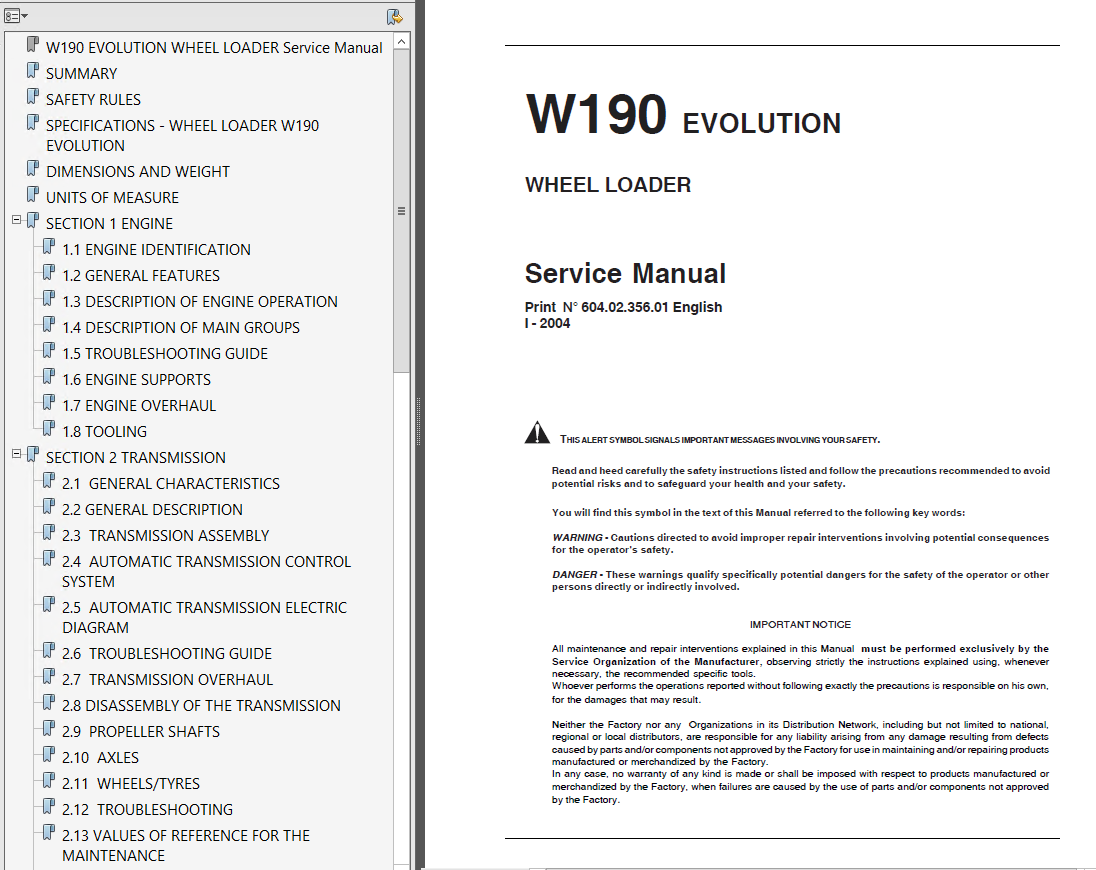Click the bookmark icon beside 1.1 ENGINE IDENTIFICATION
Screen dimensions: 1096x870
49,247
